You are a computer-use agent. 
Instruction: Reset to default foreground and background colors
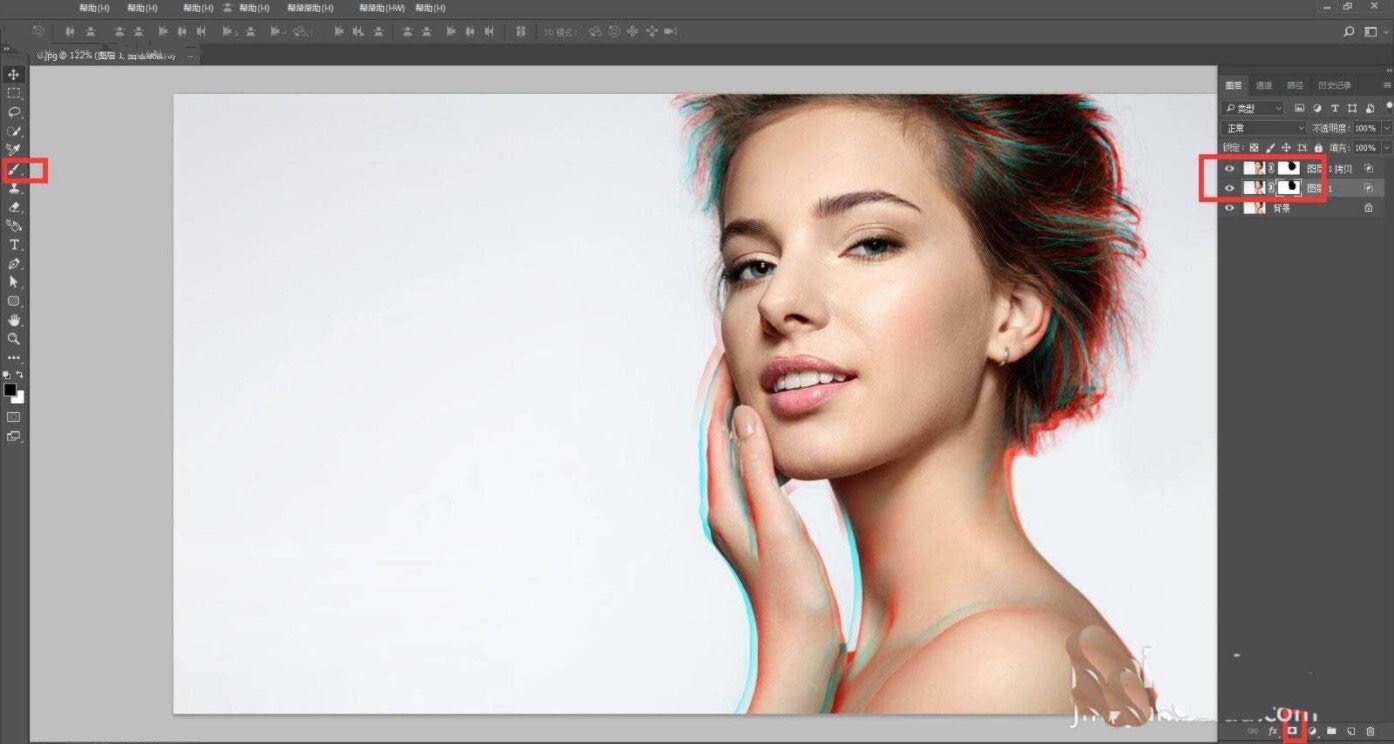(x=8, y=374)
